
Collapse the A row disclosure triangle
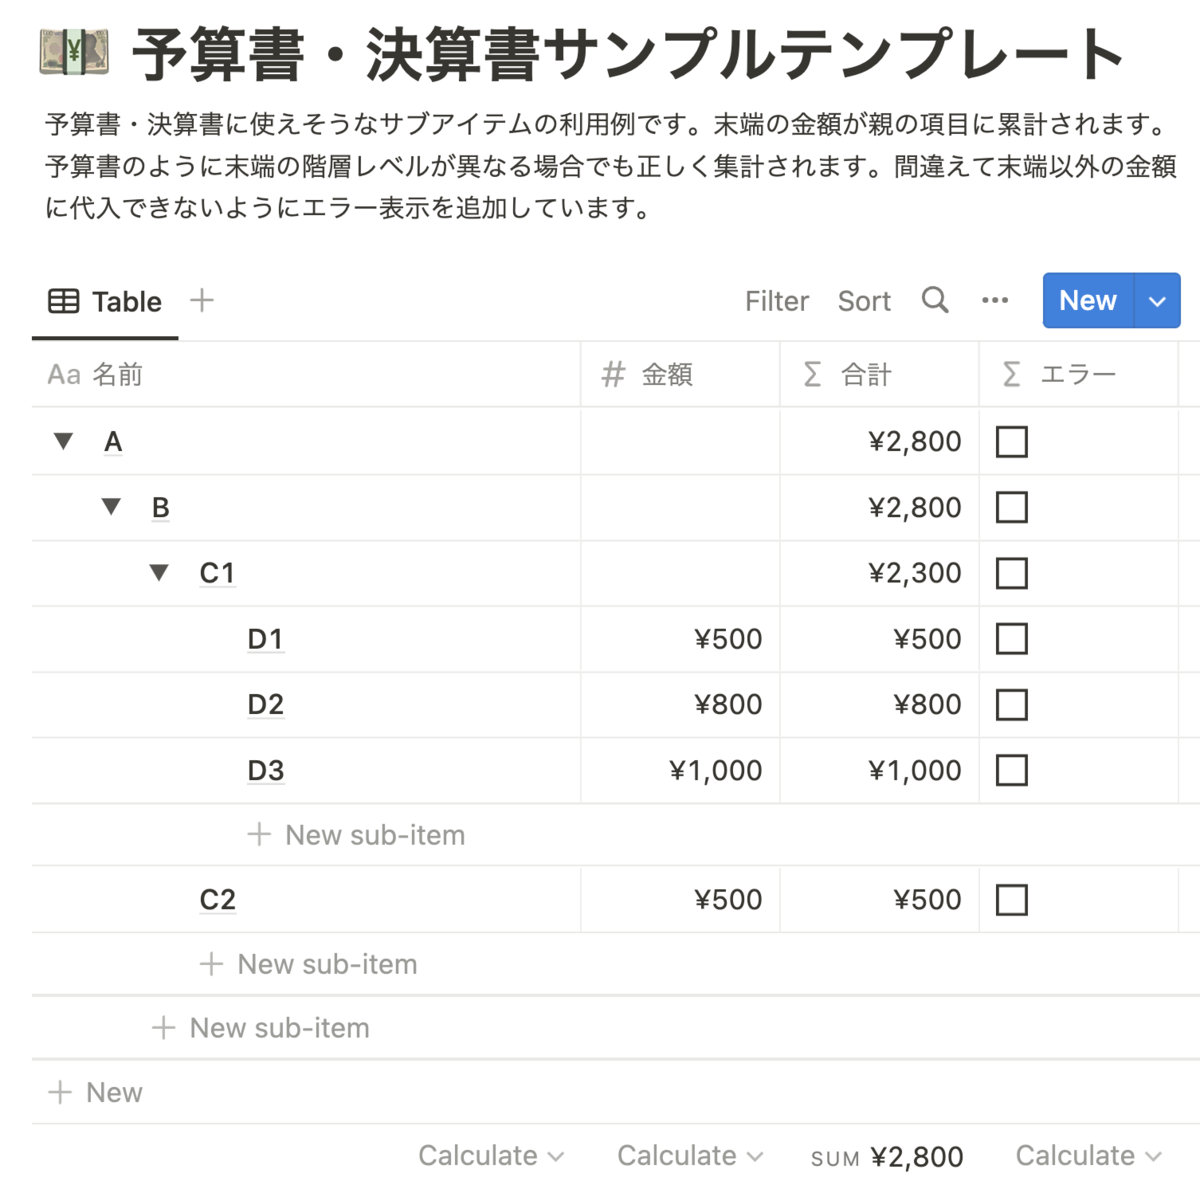[63, 441]
